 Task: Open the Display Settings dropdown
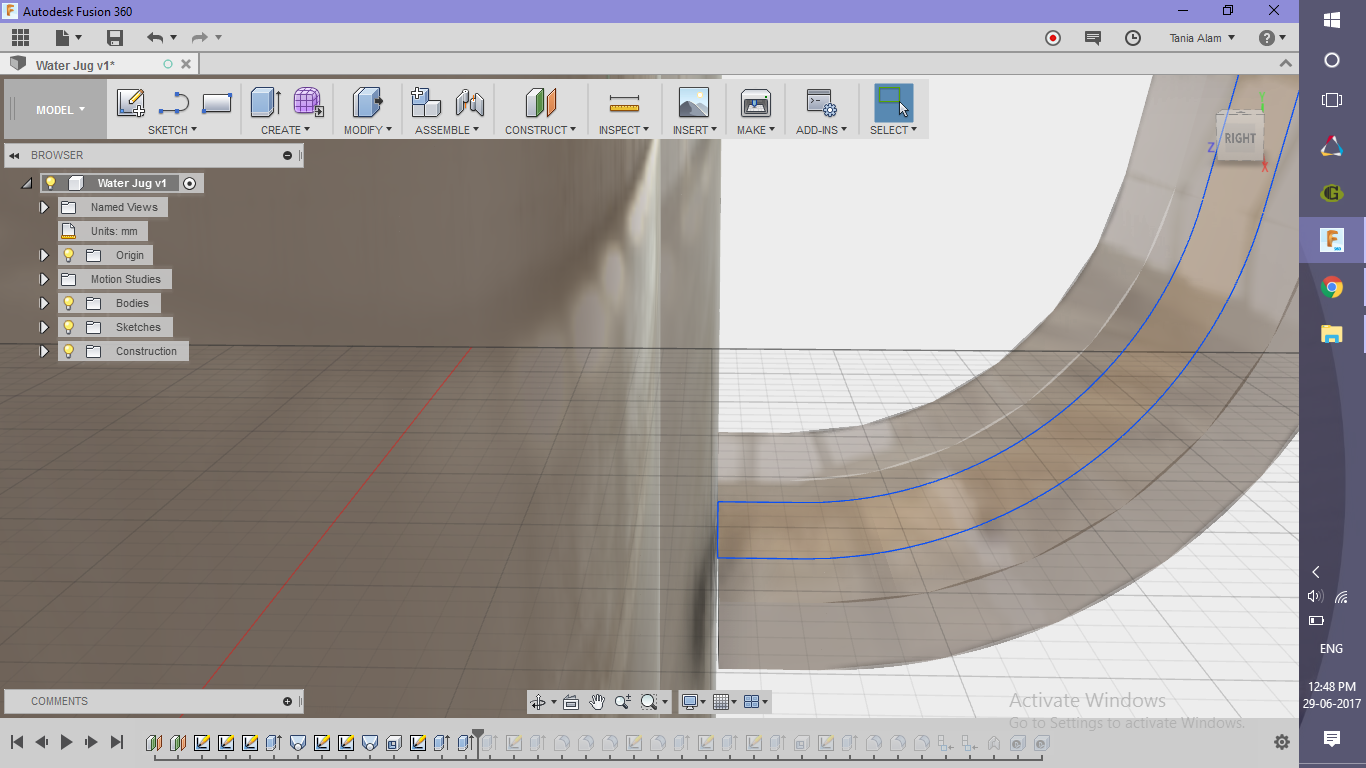[693, 702]
